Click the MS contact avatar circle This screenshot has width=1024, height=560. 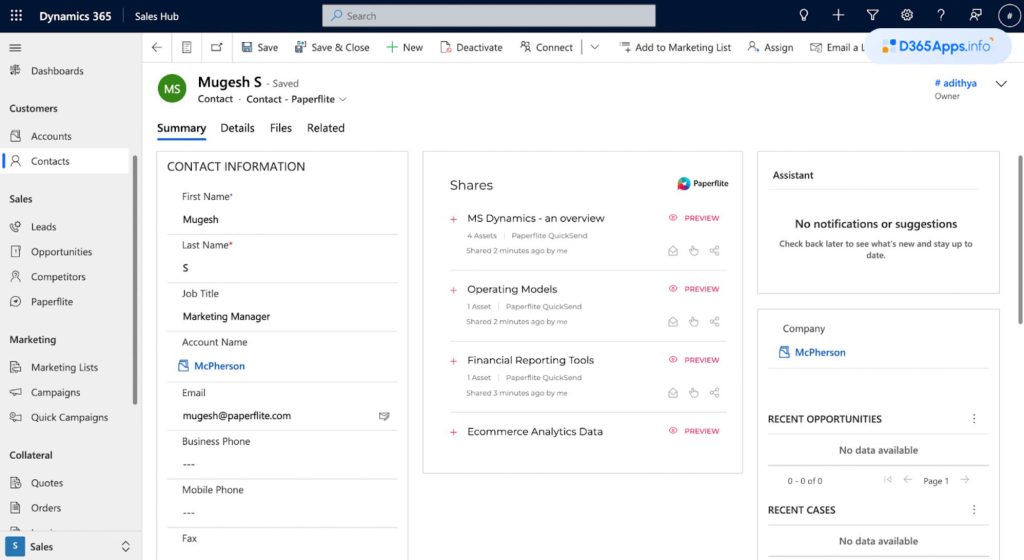[x=172, y=89]
